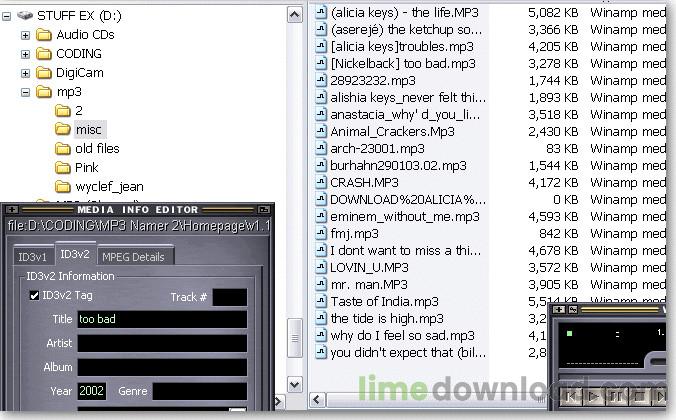Select file 'the tide is high.mp3'

click(x=387, y=318)
